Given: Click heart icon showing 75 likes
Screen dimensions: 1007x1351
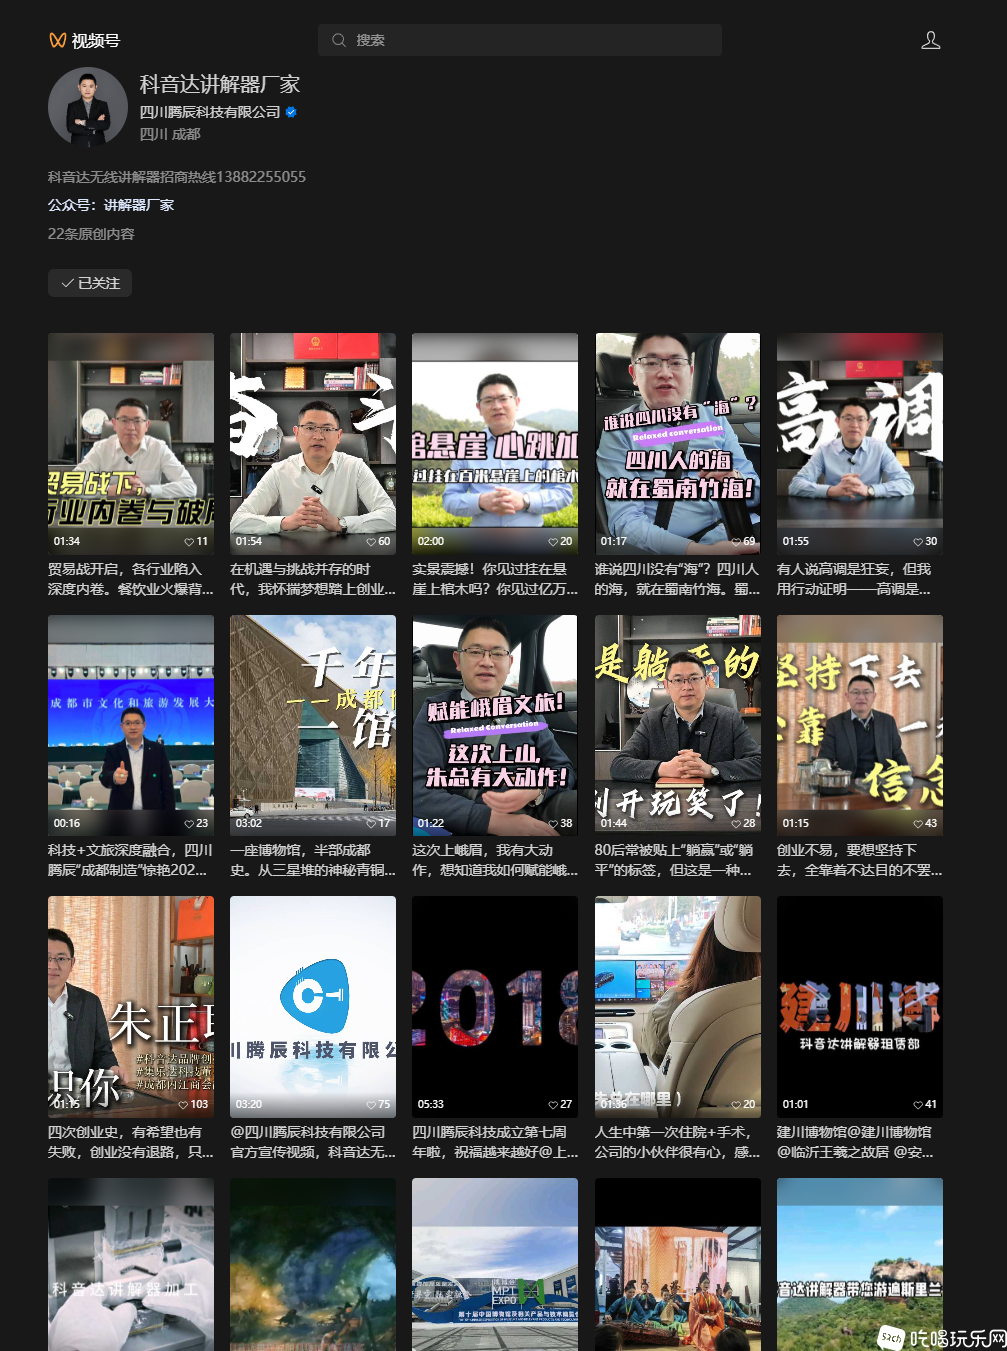Looking at the screenshot, I should coord(371,1105).
